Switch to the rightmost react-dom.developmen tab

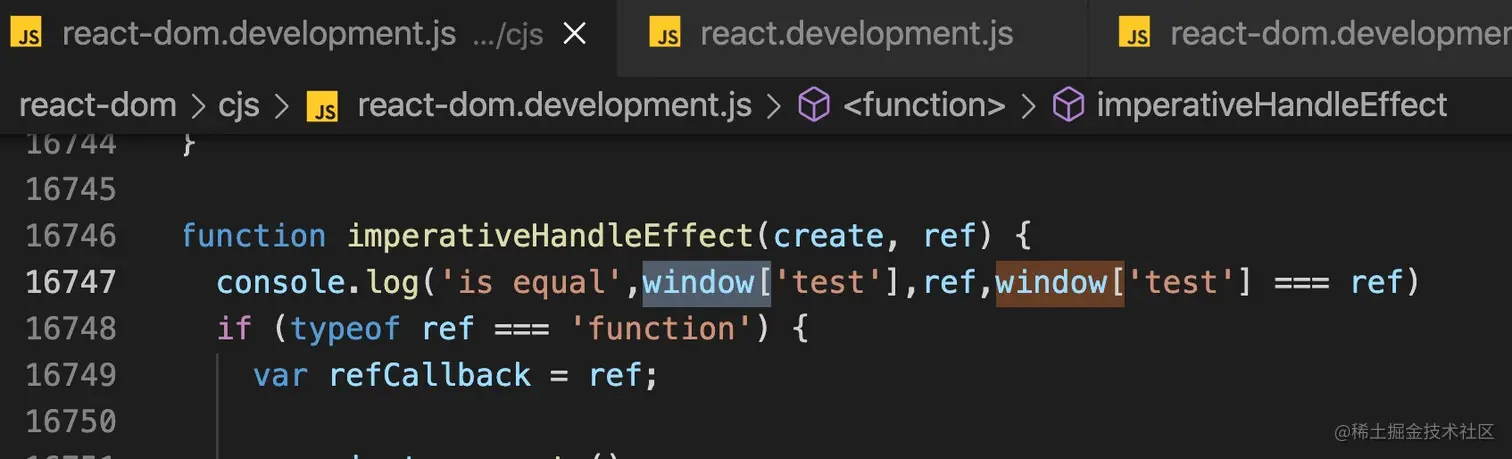(1300, 35)
